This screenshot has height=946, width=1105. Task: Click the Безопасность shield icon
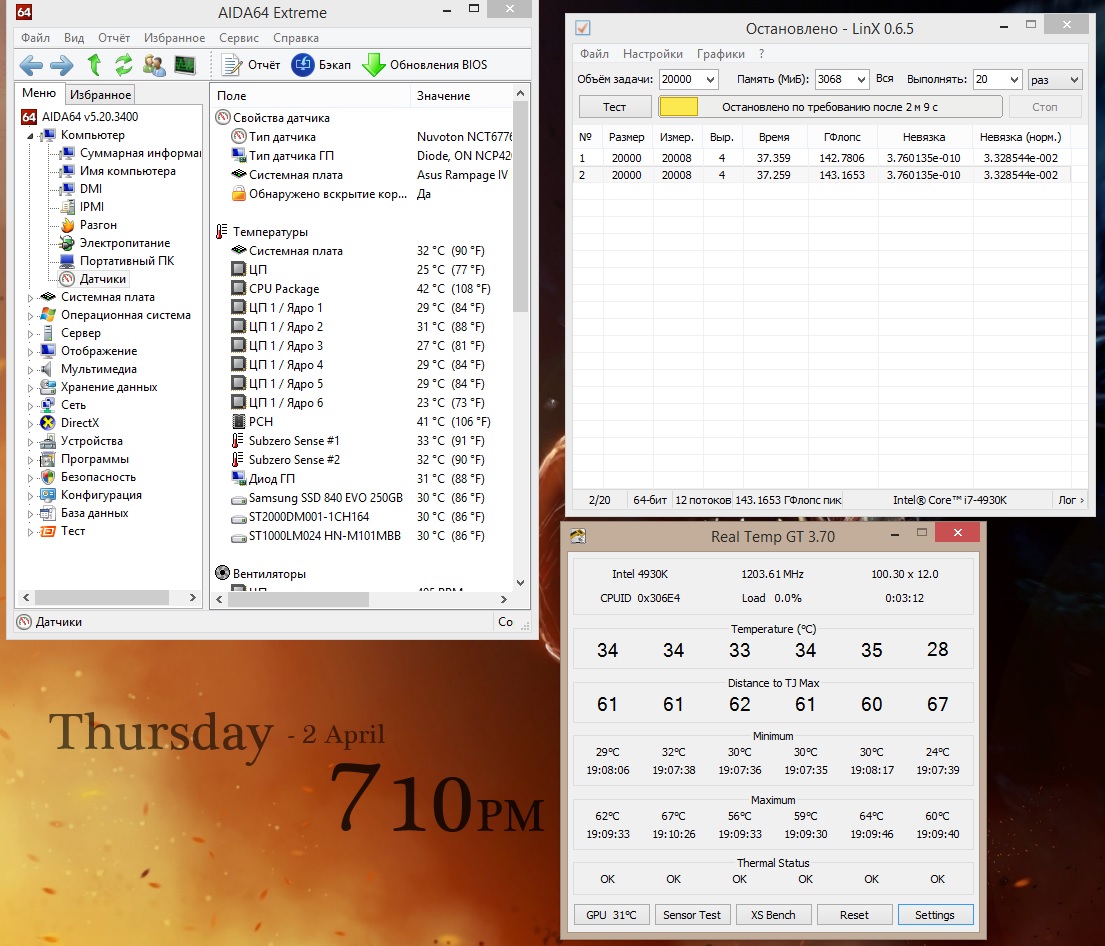click(48, 477)
